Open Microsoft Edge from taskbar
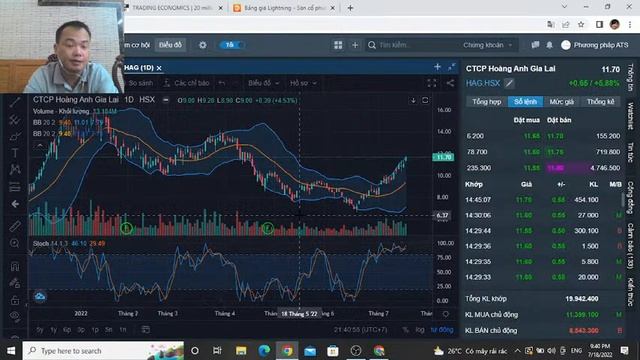The height and width of the screenshot is (360, 640). [x=264, y=351]
